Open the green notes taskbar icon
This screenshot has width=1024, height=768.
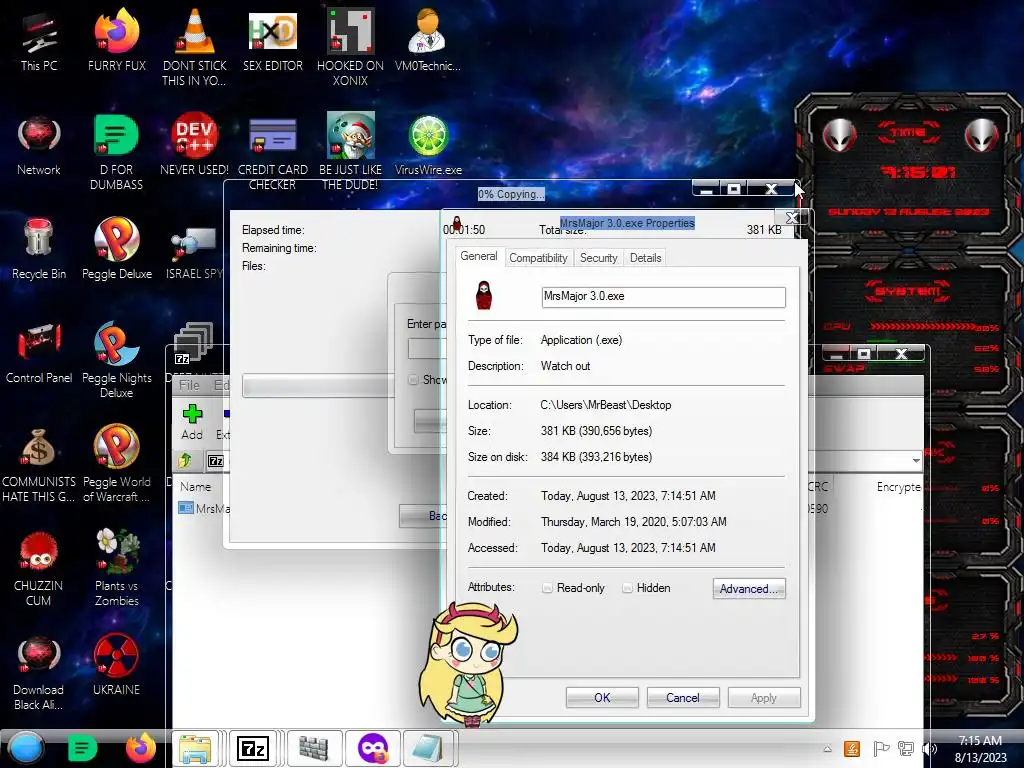82,748
